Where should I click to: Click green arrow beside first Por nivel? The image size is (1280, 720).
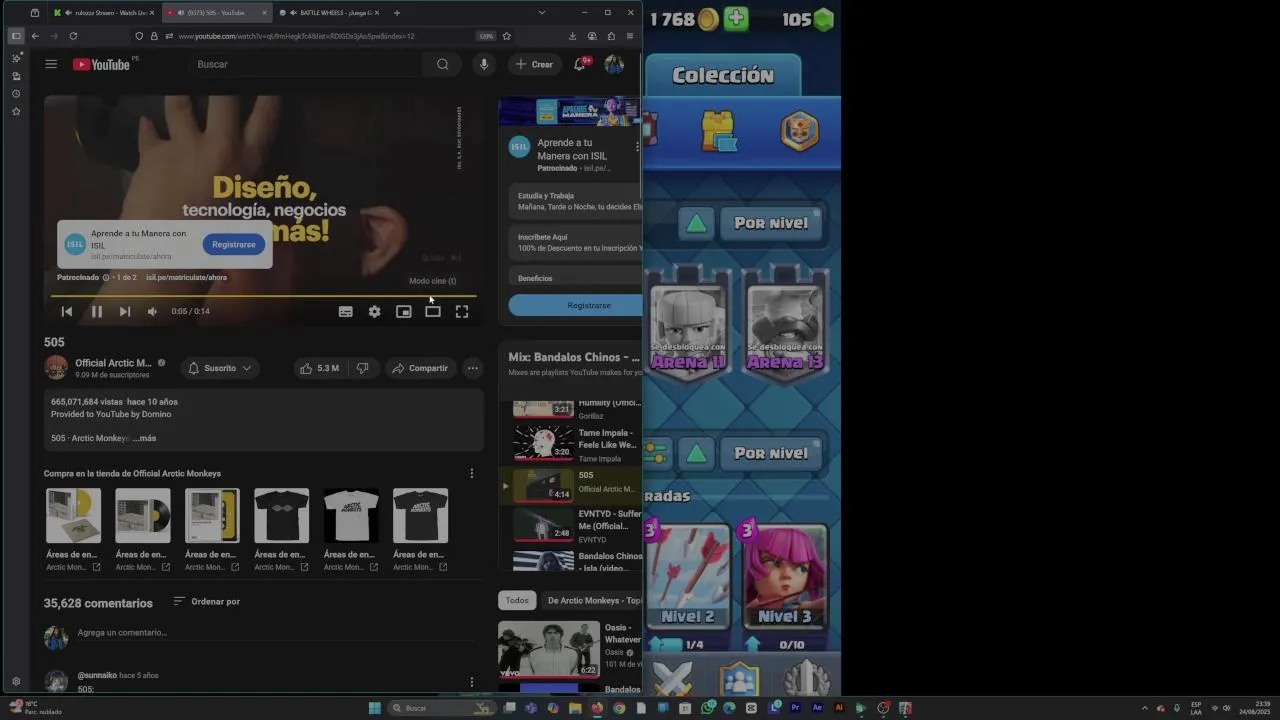697,223
